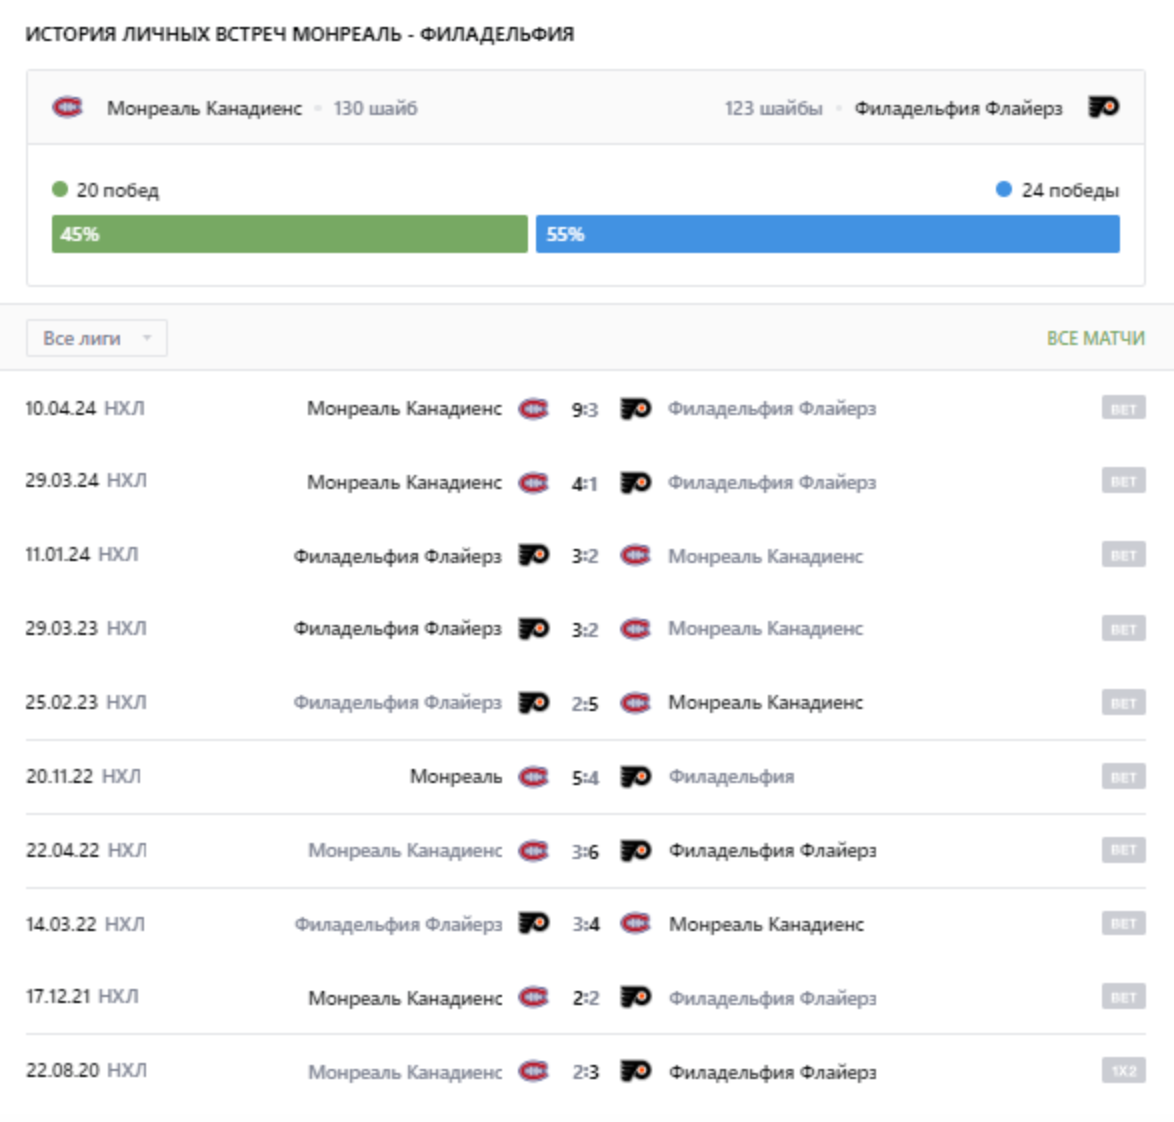Click Flyers logo in 11.01.24 match row
Image resolution: width=1174 pixels, height=1122 pixels.
point(533,555)
